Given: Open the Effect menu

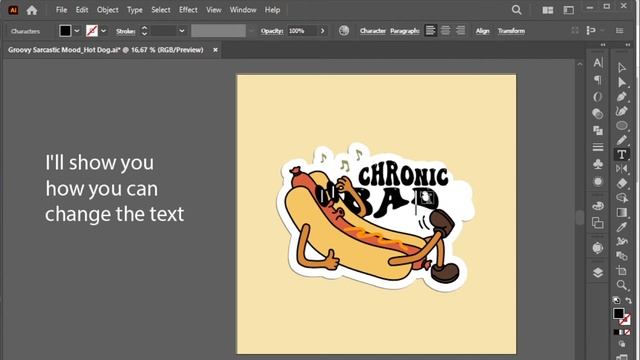Looking at the screenshot, I should (188, 10).
